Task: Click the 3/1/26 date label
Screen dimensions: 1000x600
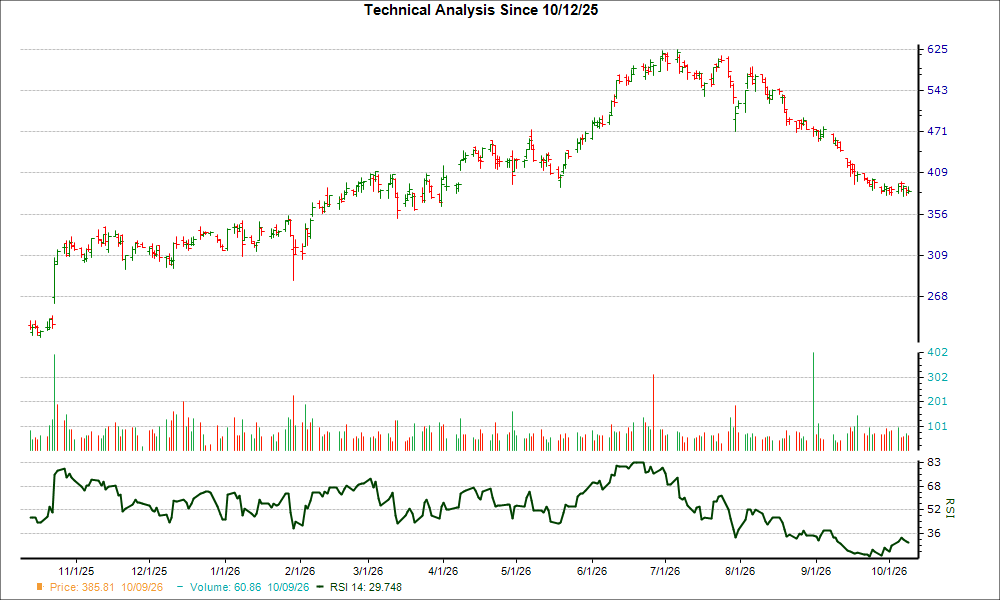Action: 368,571
